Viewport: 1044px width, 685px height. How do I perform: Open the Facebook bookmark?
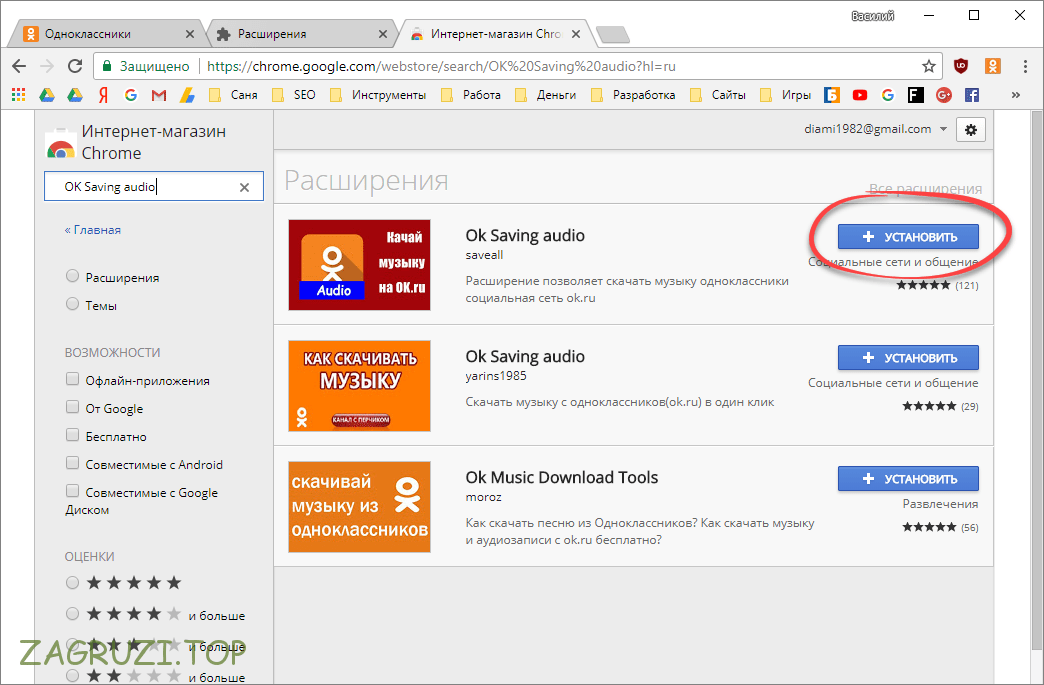971,95
